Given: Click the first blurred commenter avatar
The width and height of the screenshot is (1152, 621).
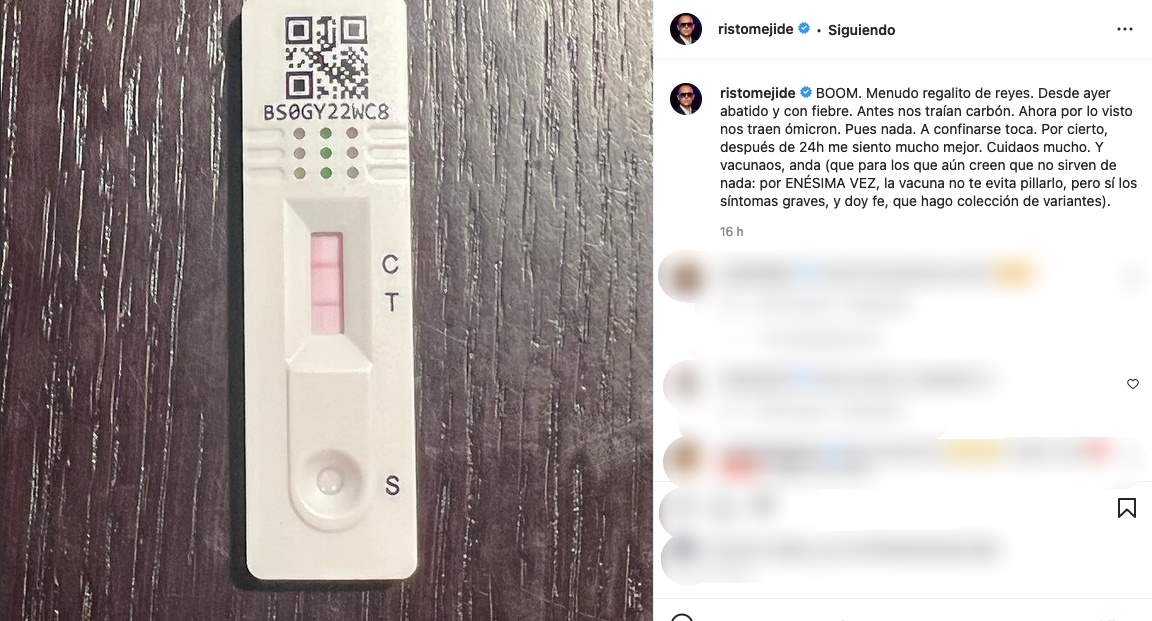Looking at the screenshot, I should tap(682, 276).
